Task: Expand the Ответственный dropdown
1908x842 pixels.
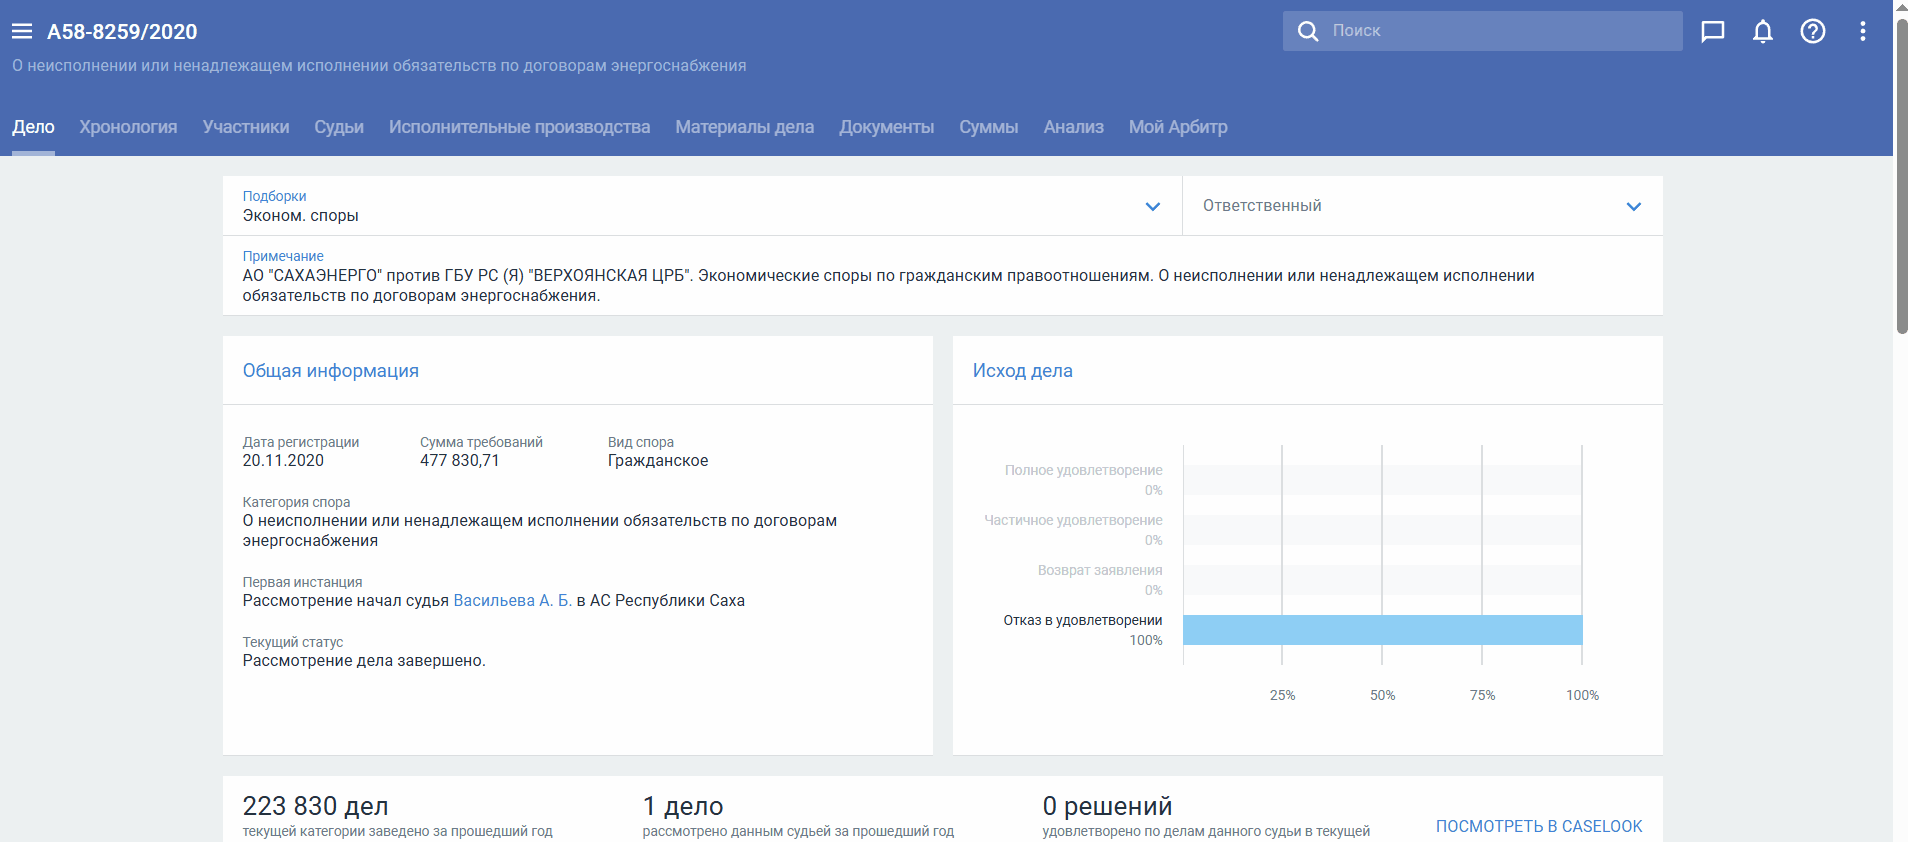Action: click(1633, 207)
